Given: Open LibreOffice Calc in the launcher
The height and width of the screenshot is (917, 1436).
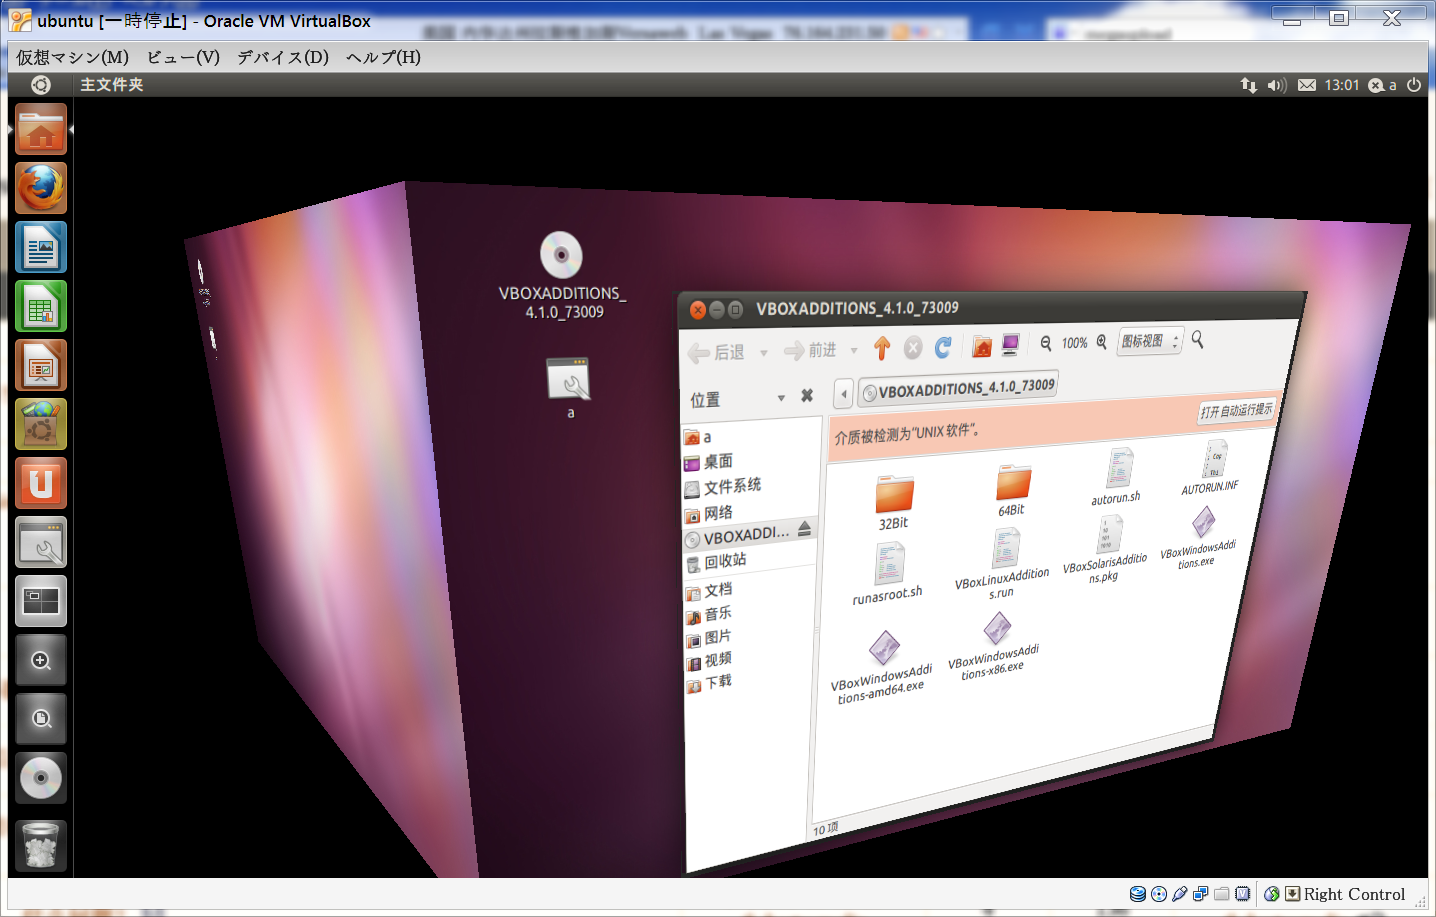Looking at the screenshot, I should 41,306.
